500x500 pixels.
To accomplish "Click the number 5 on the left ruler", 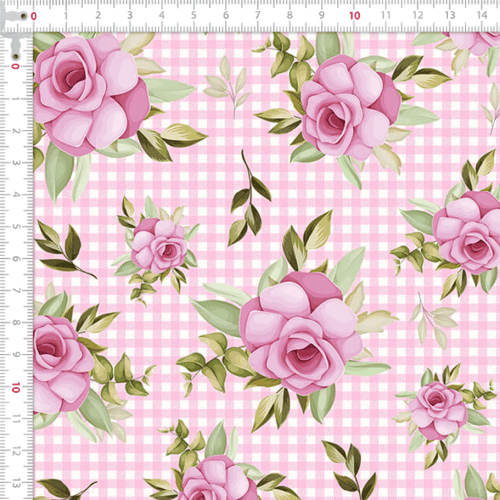I will pyautogui.click(x=15, y=227).
